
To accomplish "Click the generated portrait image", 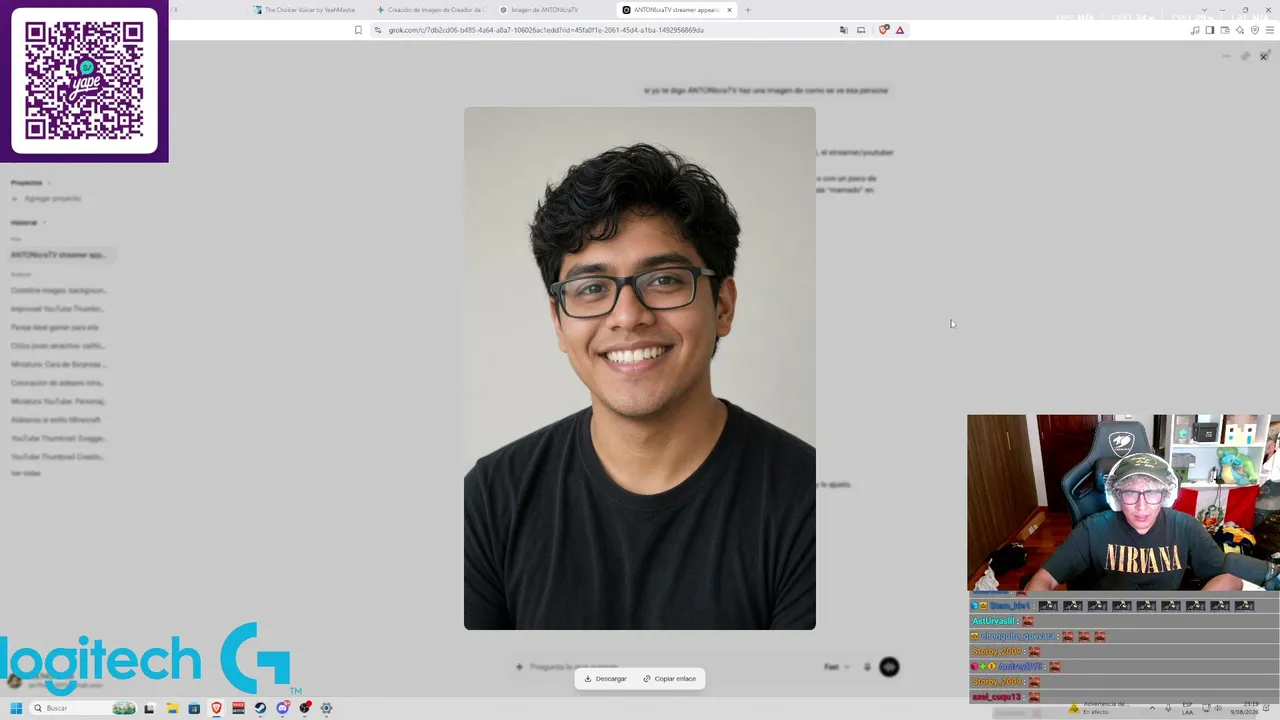I will [640, 368].
